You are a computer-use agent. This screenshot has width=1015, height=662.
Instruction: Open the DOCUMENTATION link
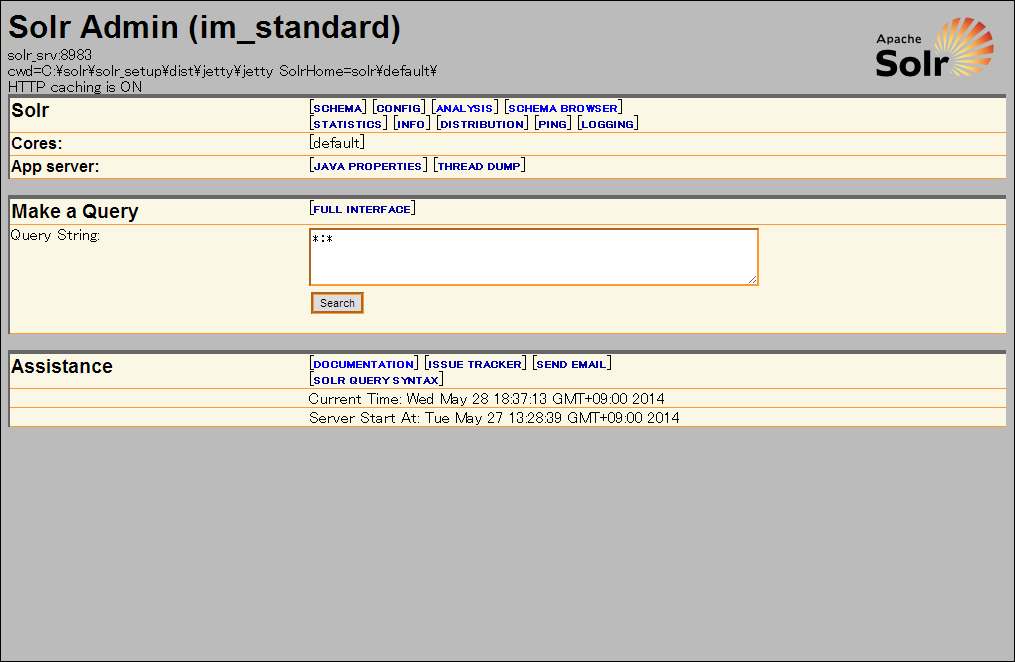pos(364,364)
